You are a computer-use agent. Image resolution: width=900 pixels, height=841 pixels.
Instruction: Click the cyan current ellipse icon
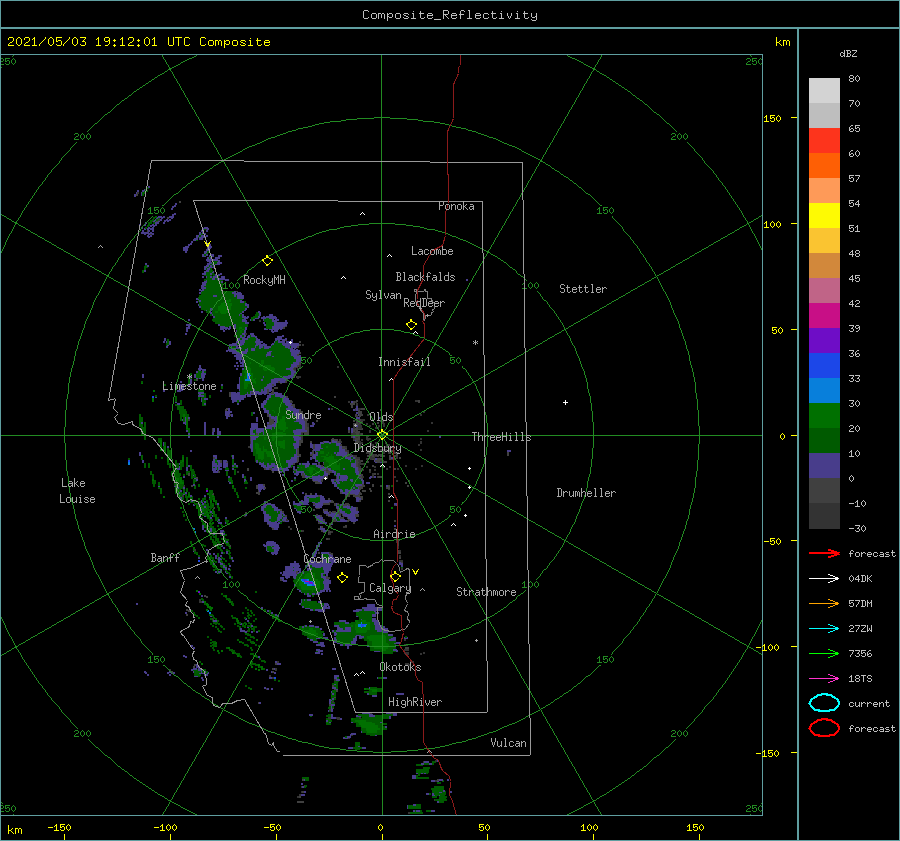coord(824,703)
